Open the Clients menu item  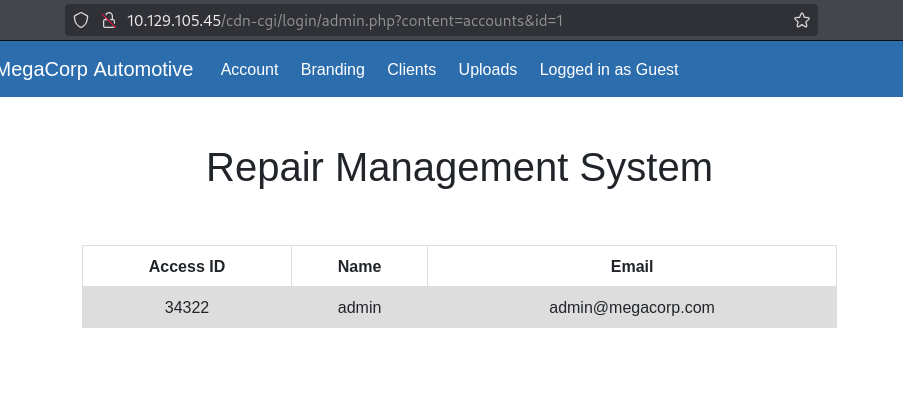pyautogui.click(x=411, y=69)
